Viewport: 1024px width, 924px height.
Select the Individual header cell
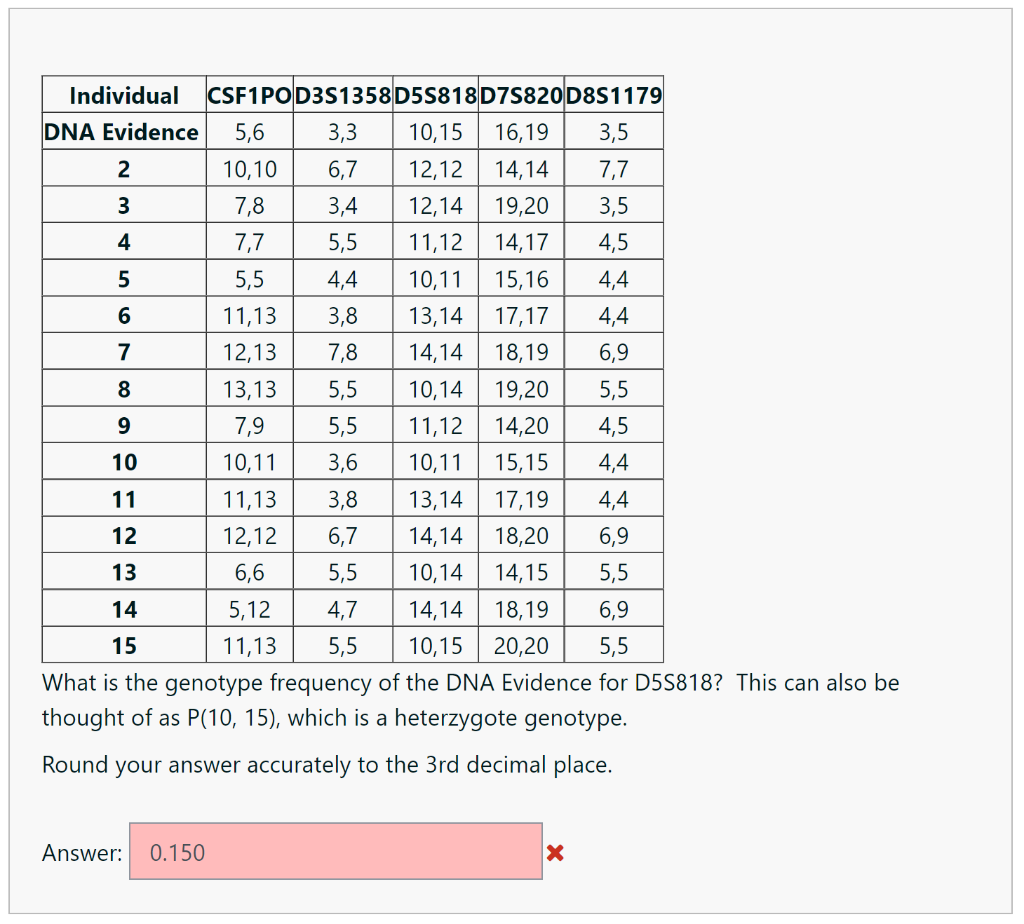click(x=123, y=95)
